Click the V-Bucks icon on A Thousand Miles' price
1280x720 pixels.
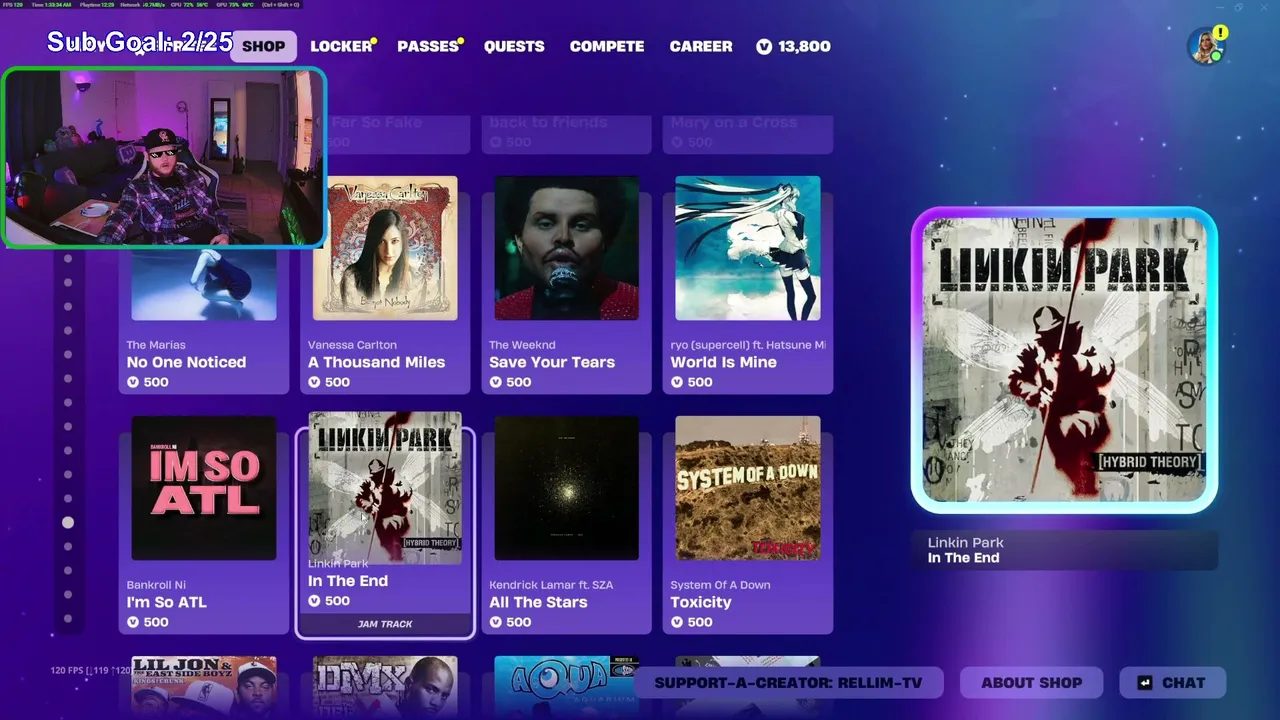pos(314,382)
